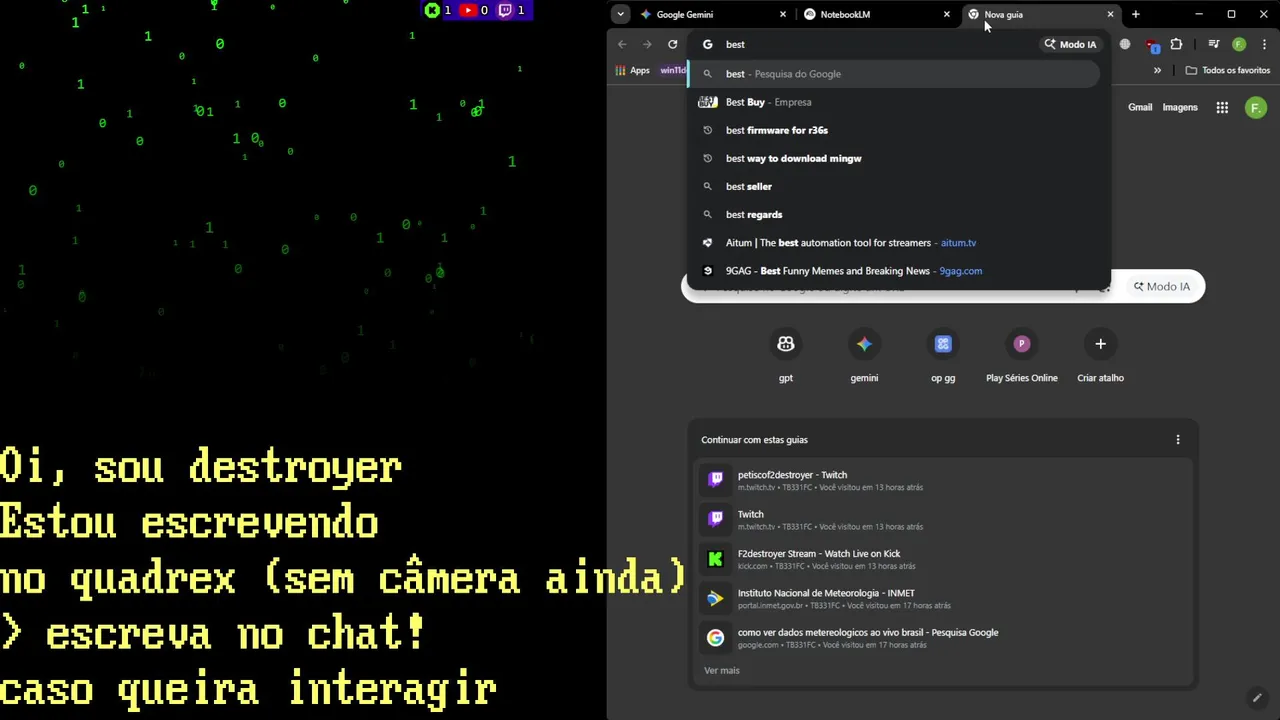Open the Extensions puzzle icon
Viewport: 1280px width, 720px height.
tap(1176, 44)
